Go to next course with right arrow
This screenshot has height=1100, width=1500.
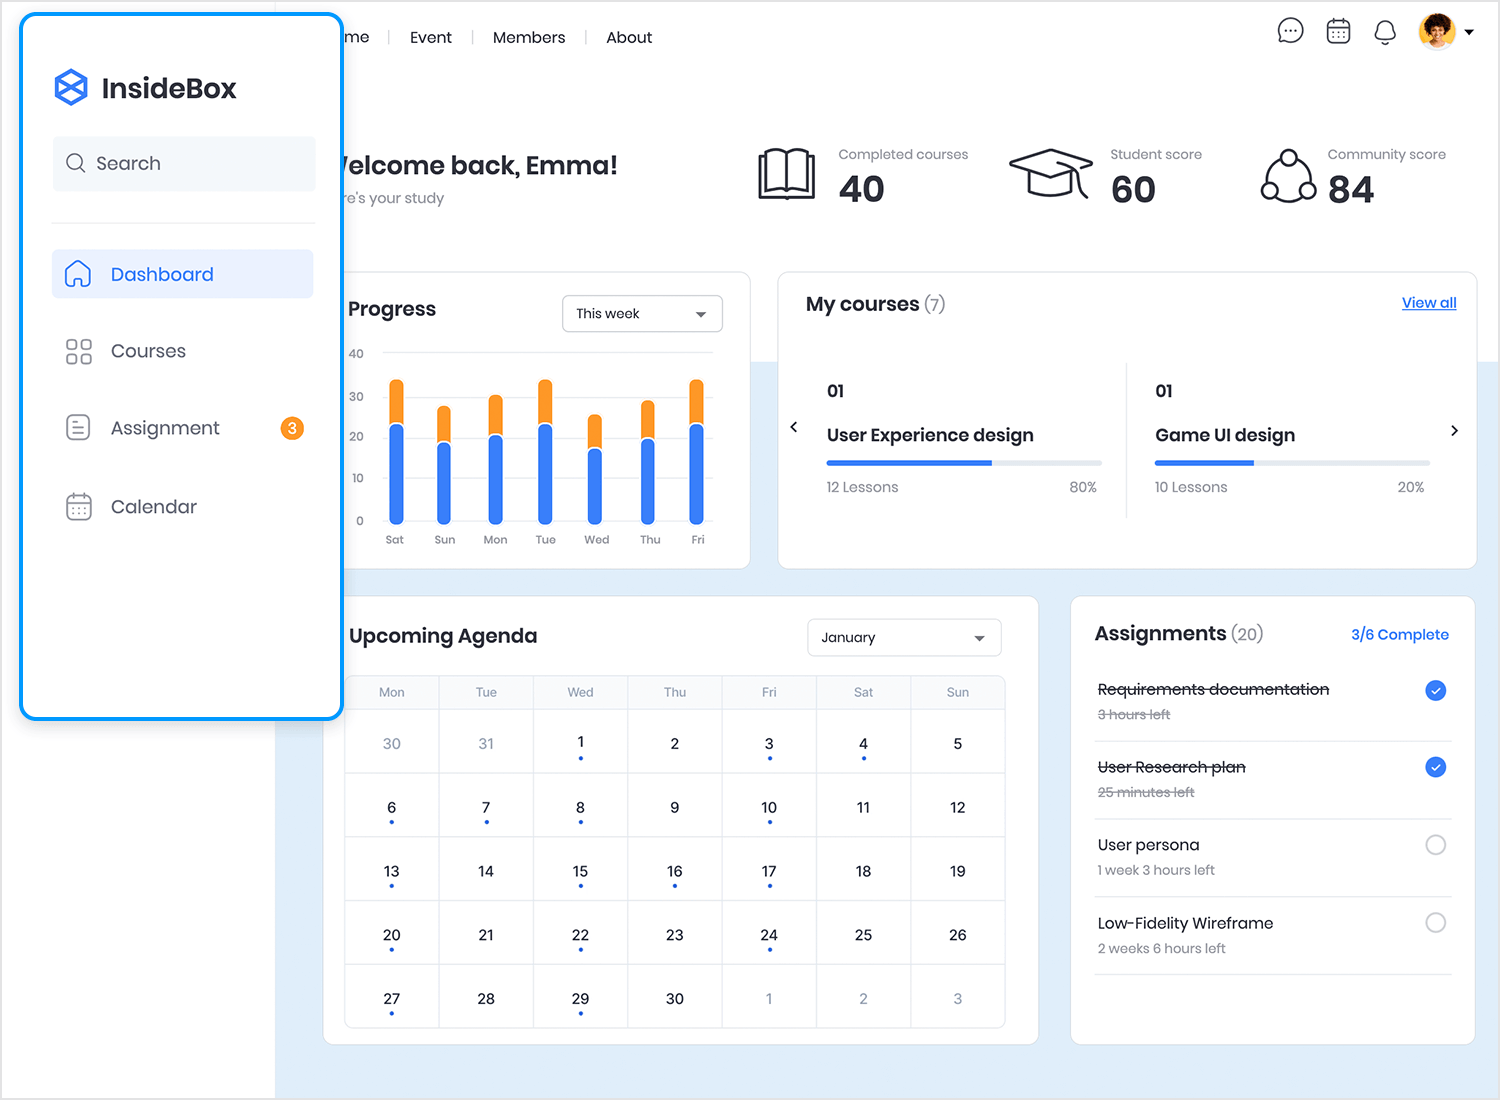pyautogui.click(x=1454, y=430)
